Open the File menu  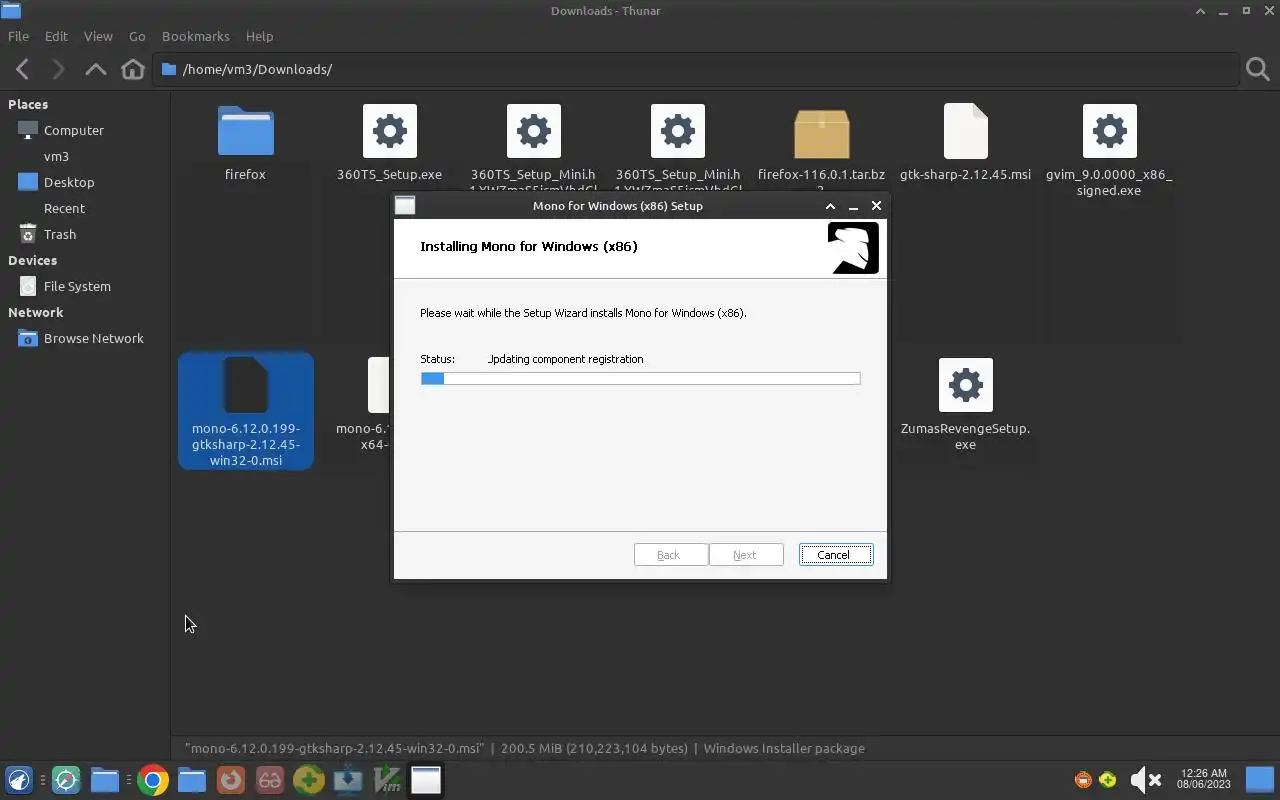tap(18, 36)
